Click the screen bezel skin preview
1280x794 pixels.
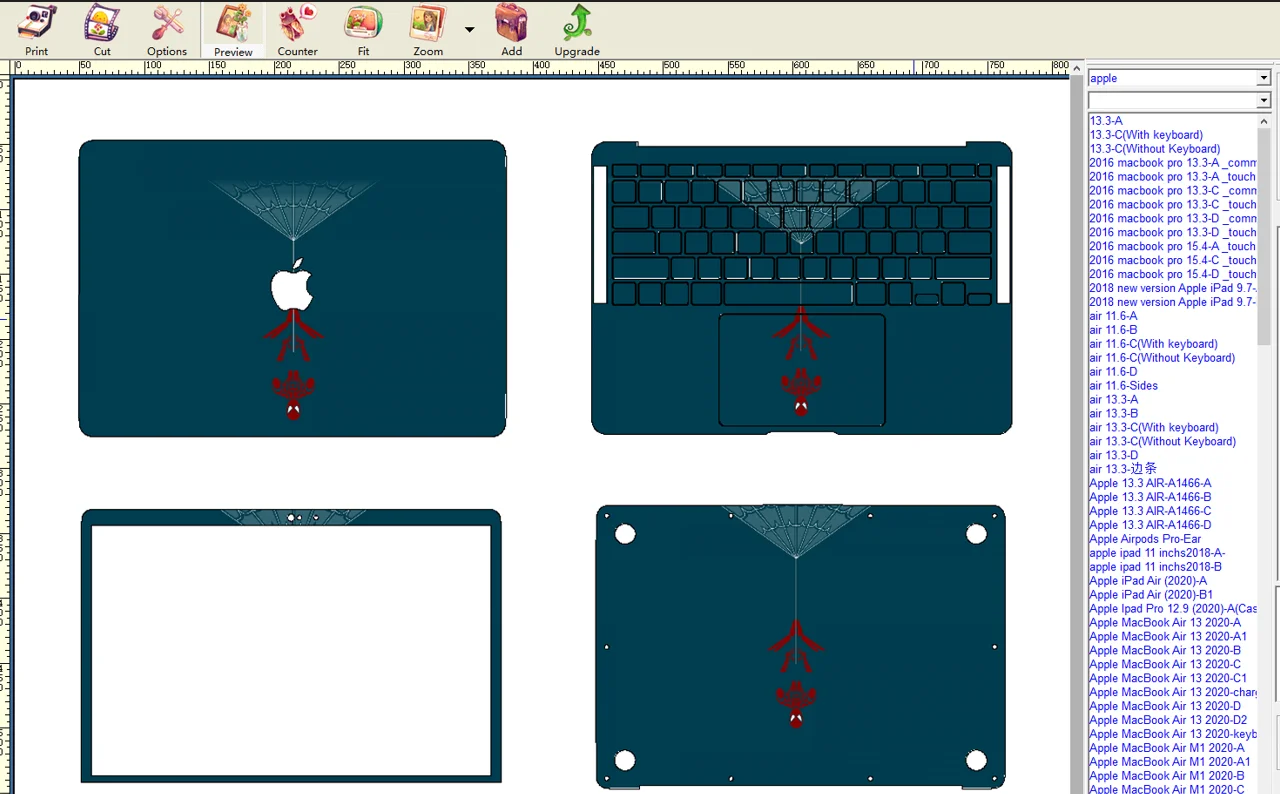291,646
